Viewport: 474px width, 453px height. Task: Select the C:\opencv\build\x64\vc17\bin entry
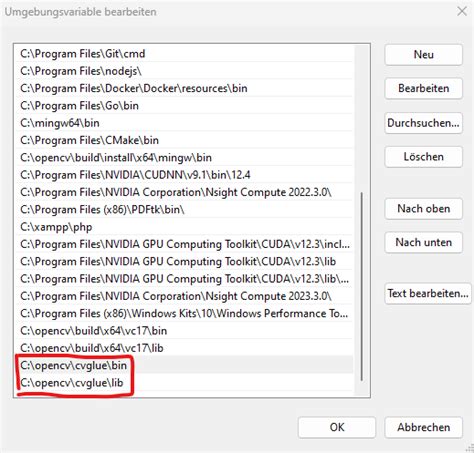point(184,331)
